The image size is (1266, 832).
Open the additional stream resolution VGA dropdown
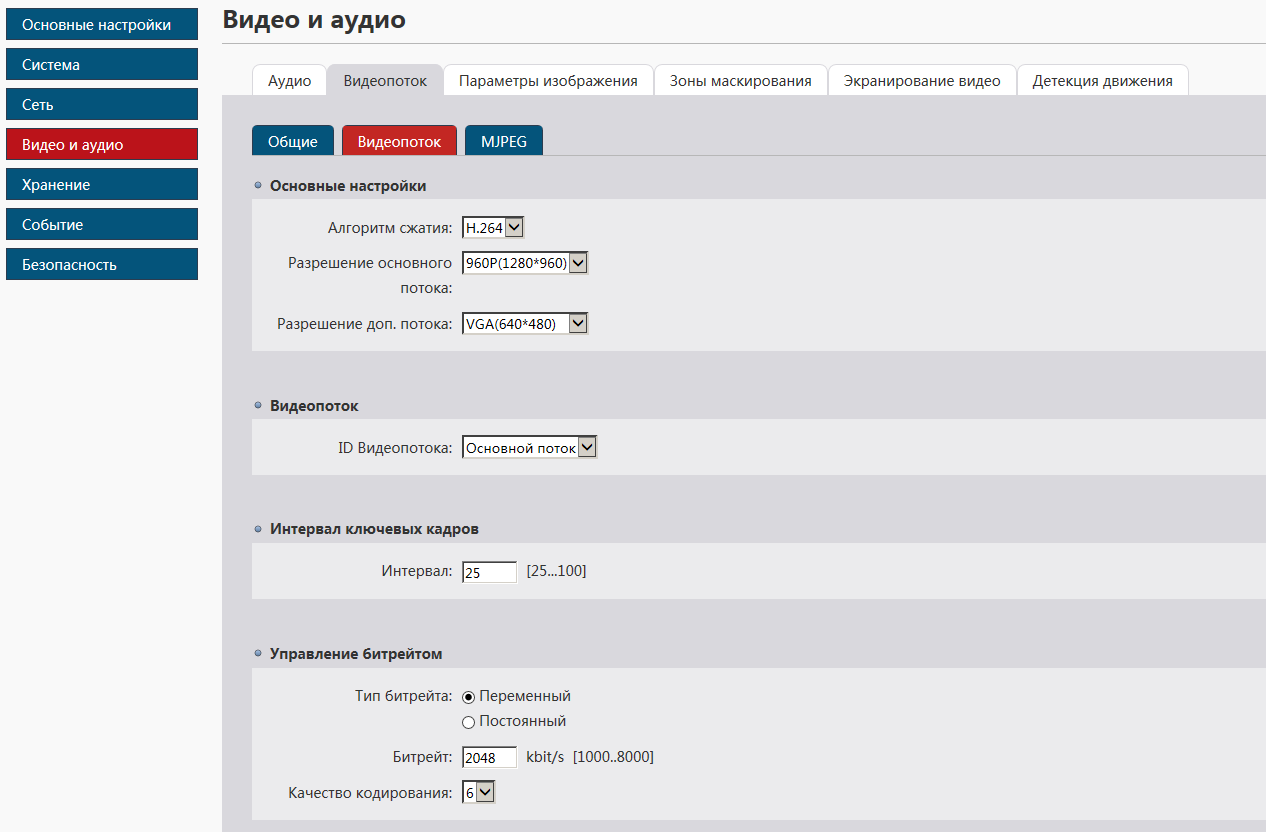(525, 324)
